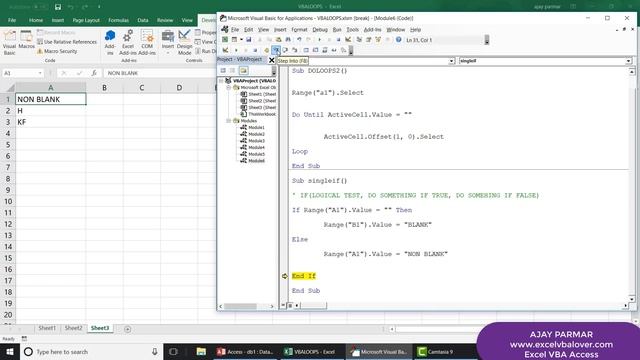Open the Object dropdown above code window
The image size is (640, 360).
(451, 61)
